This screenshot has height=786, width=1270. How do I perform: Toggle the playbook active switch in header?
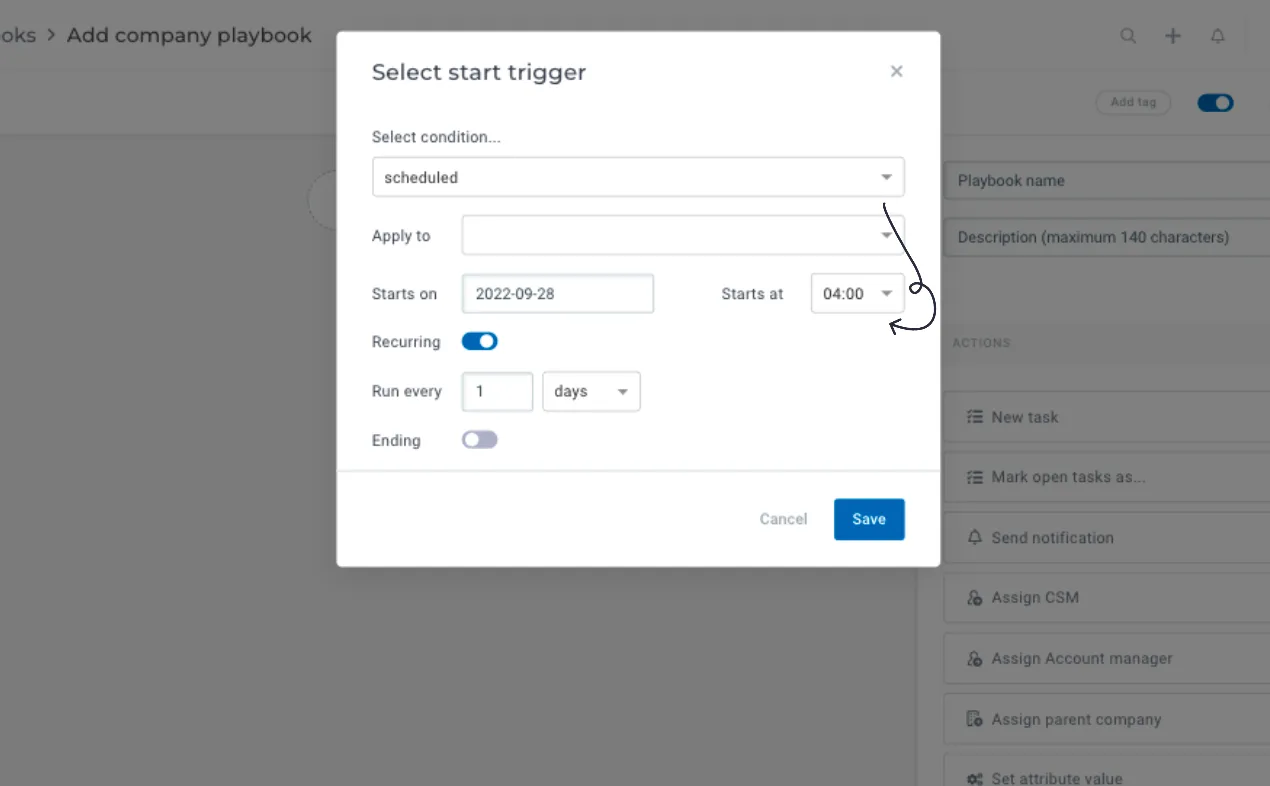[x=1215, y=102]
